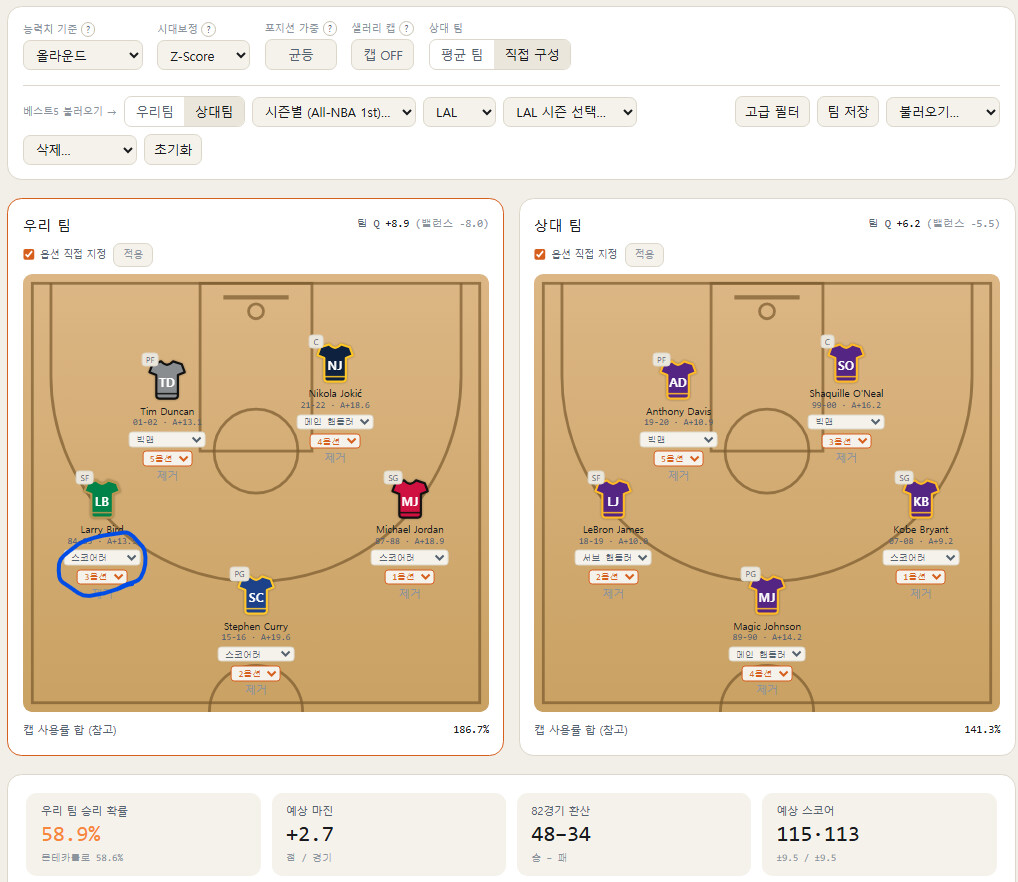Open the help icon beside 포지션 가중
Screen dimensions: 1018x882
330,29
